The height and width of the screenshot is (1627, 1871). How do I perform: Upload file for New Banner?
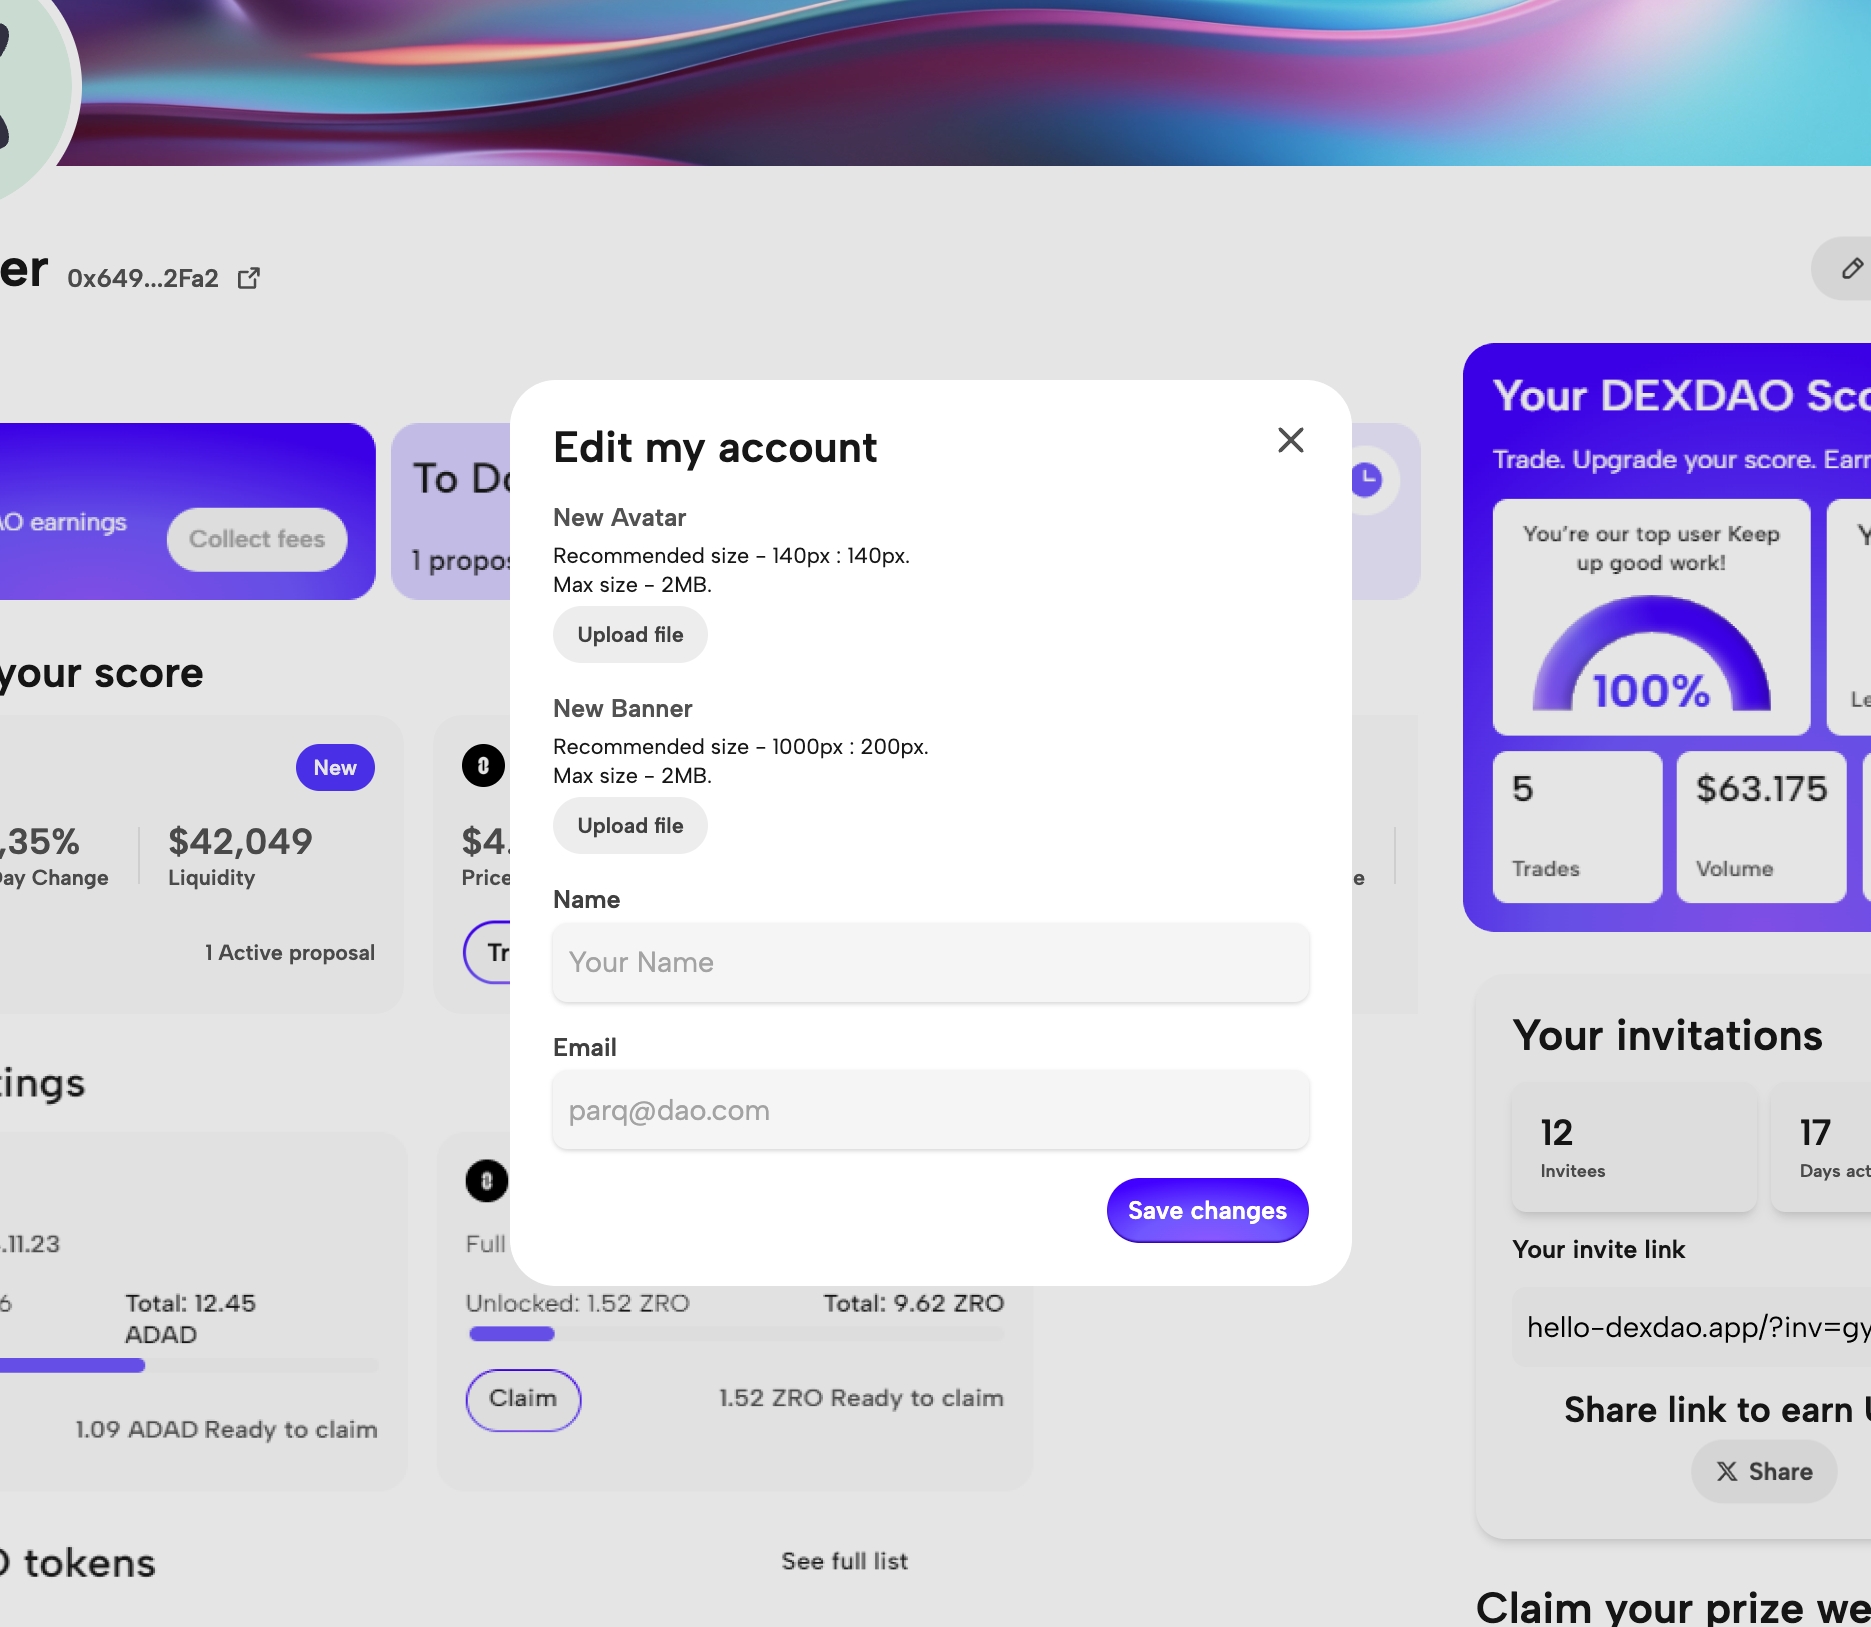[630, 826]
